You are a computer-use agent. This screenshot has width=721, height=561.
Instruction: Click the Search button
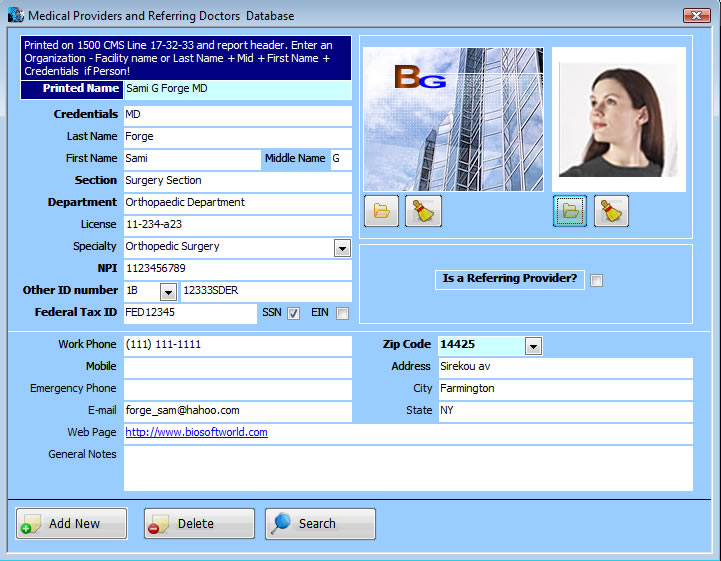click(320, 523)
